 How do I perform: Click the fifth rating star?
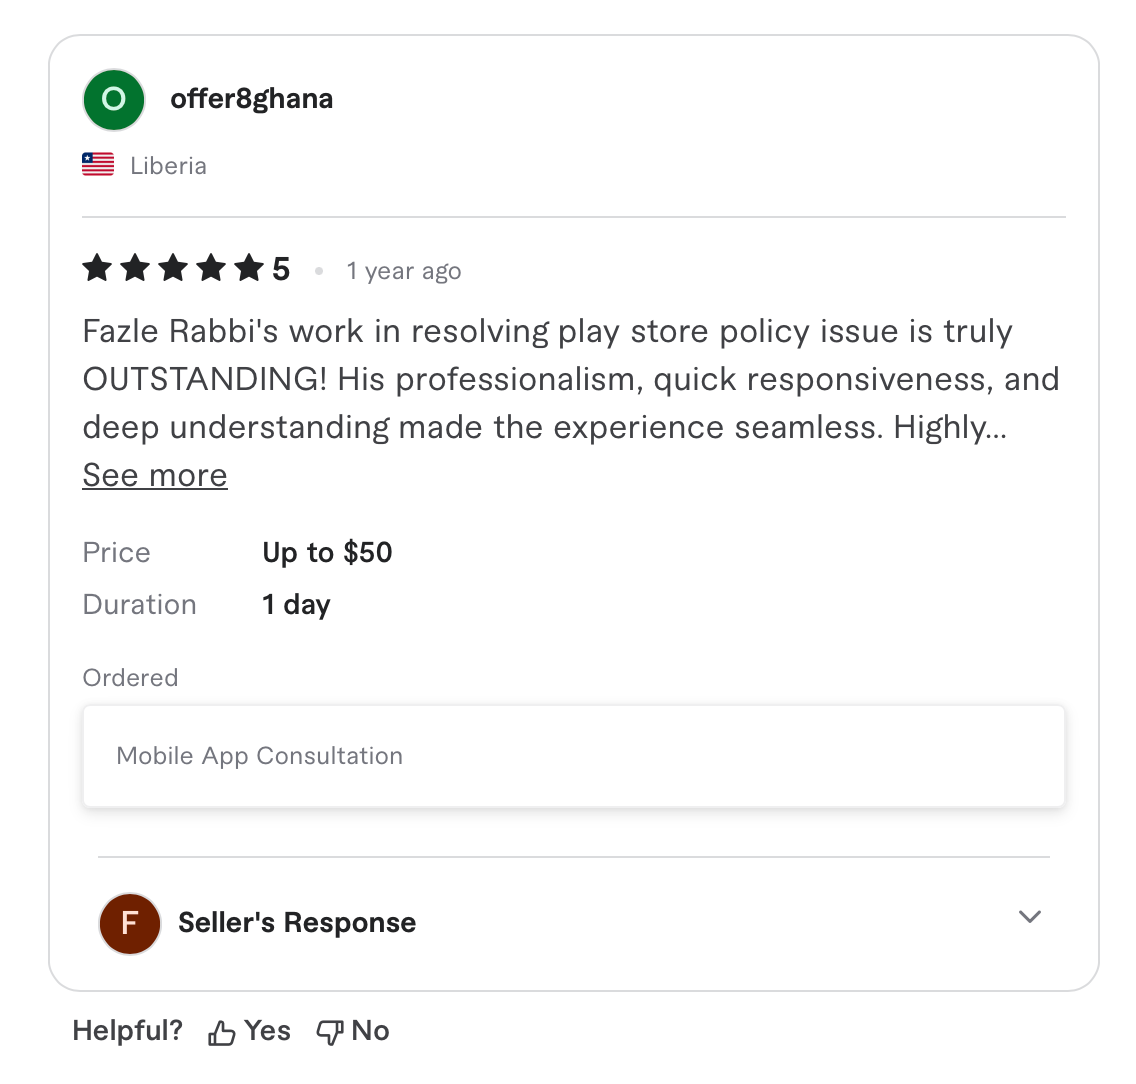click(x=249, y=268)
